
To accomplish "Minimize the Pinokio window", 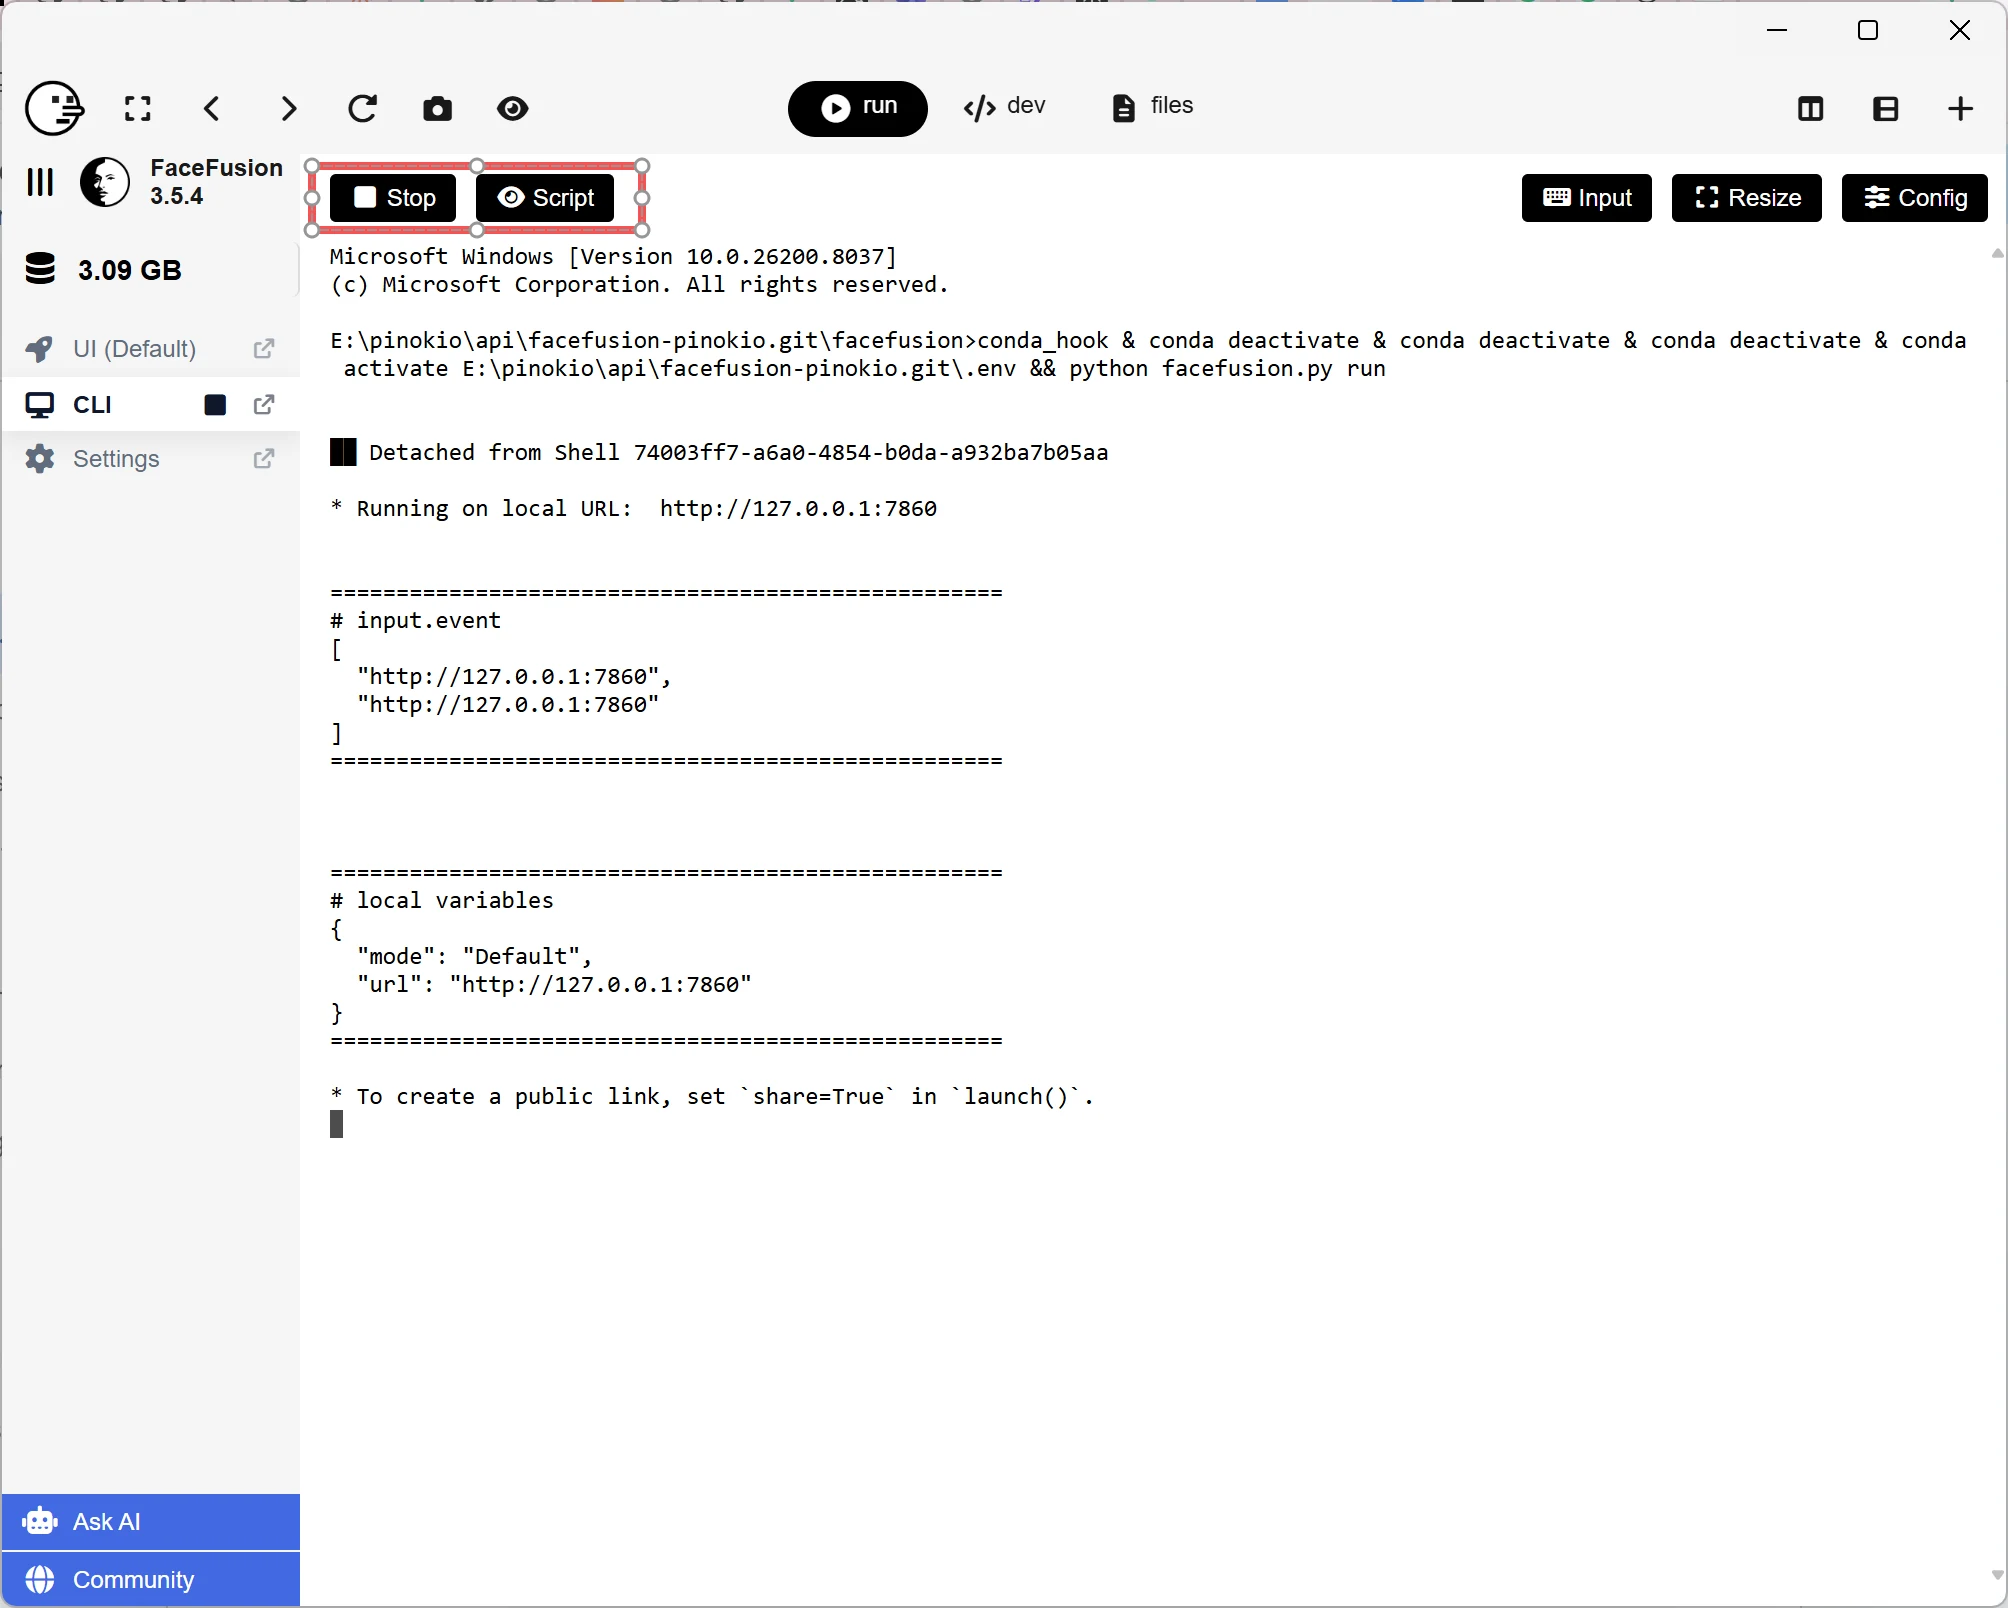I will pos(1777,31).
